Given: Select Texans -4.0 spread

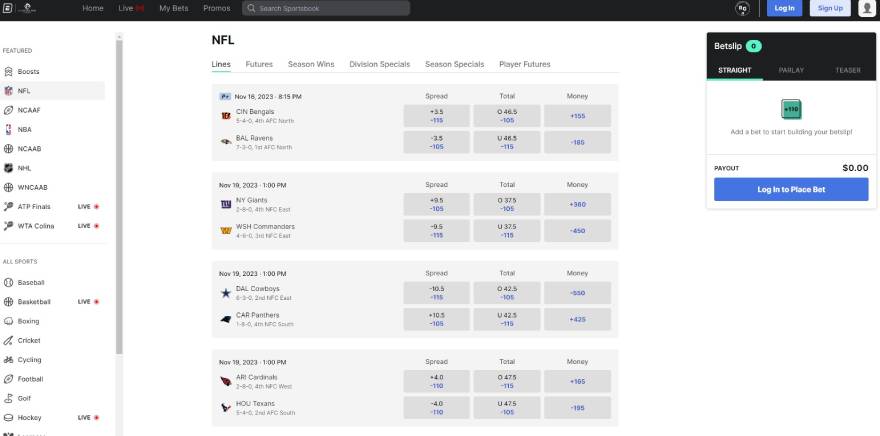Looking at the screenshot, I should (x=437, y=408).
